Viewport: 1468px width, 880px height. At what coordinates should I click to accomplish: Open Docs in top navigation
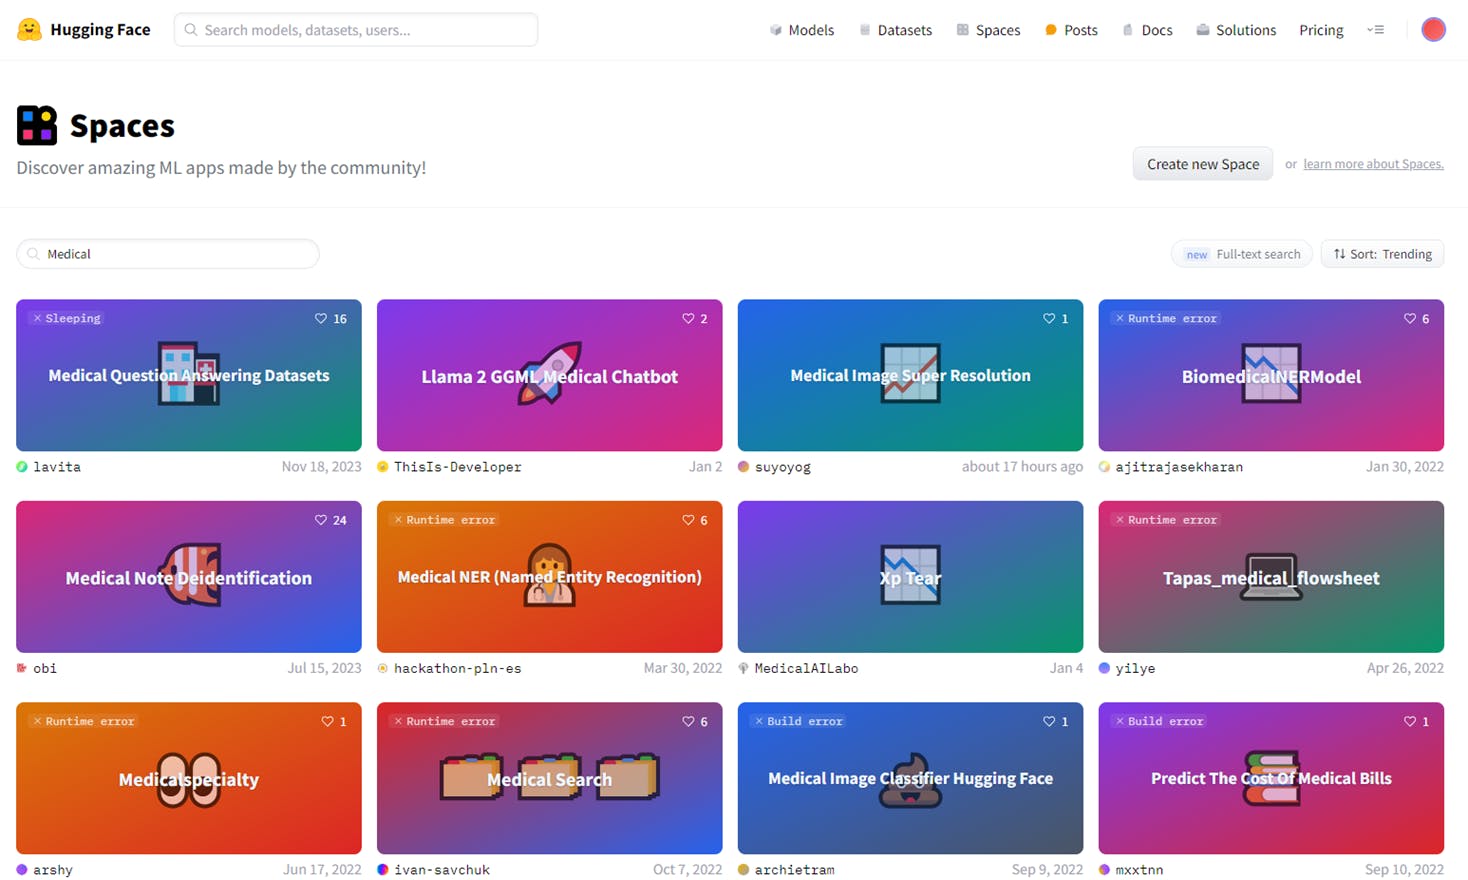[1147, 30]
